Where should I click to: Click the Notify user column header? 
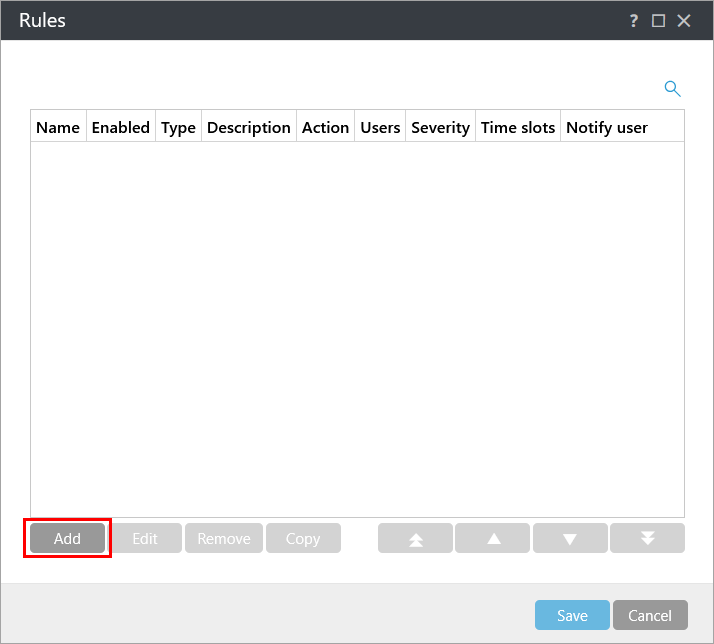607,127
